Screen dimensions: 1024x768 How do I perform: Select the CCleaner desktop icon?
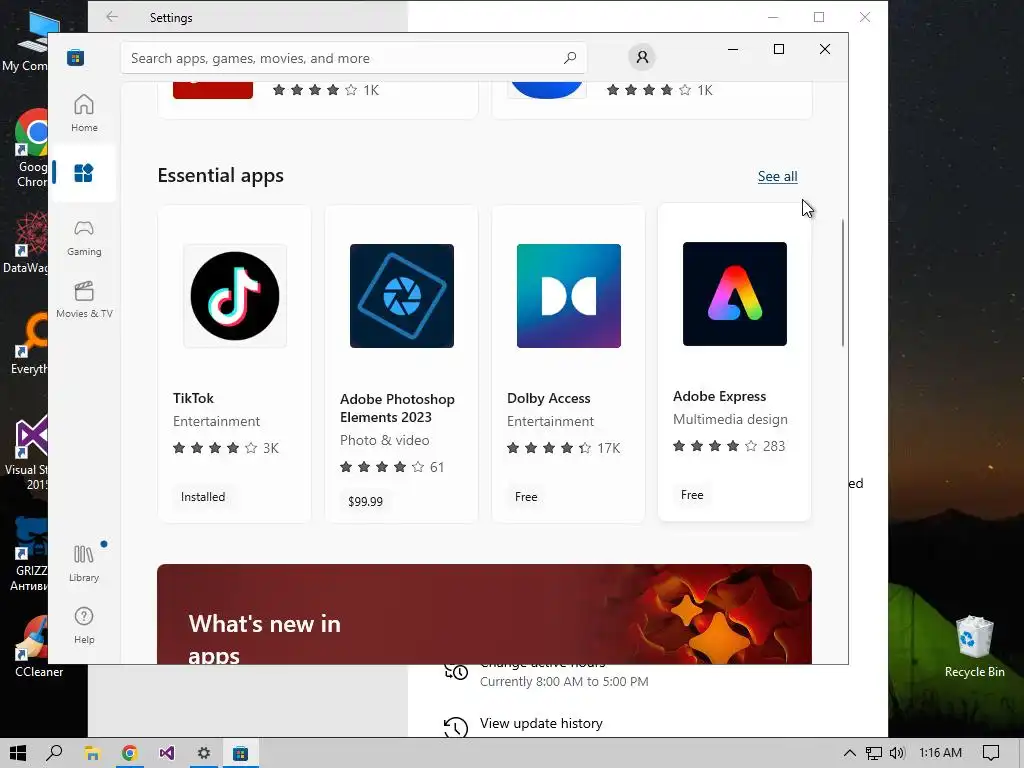click(x=36, y=647)
